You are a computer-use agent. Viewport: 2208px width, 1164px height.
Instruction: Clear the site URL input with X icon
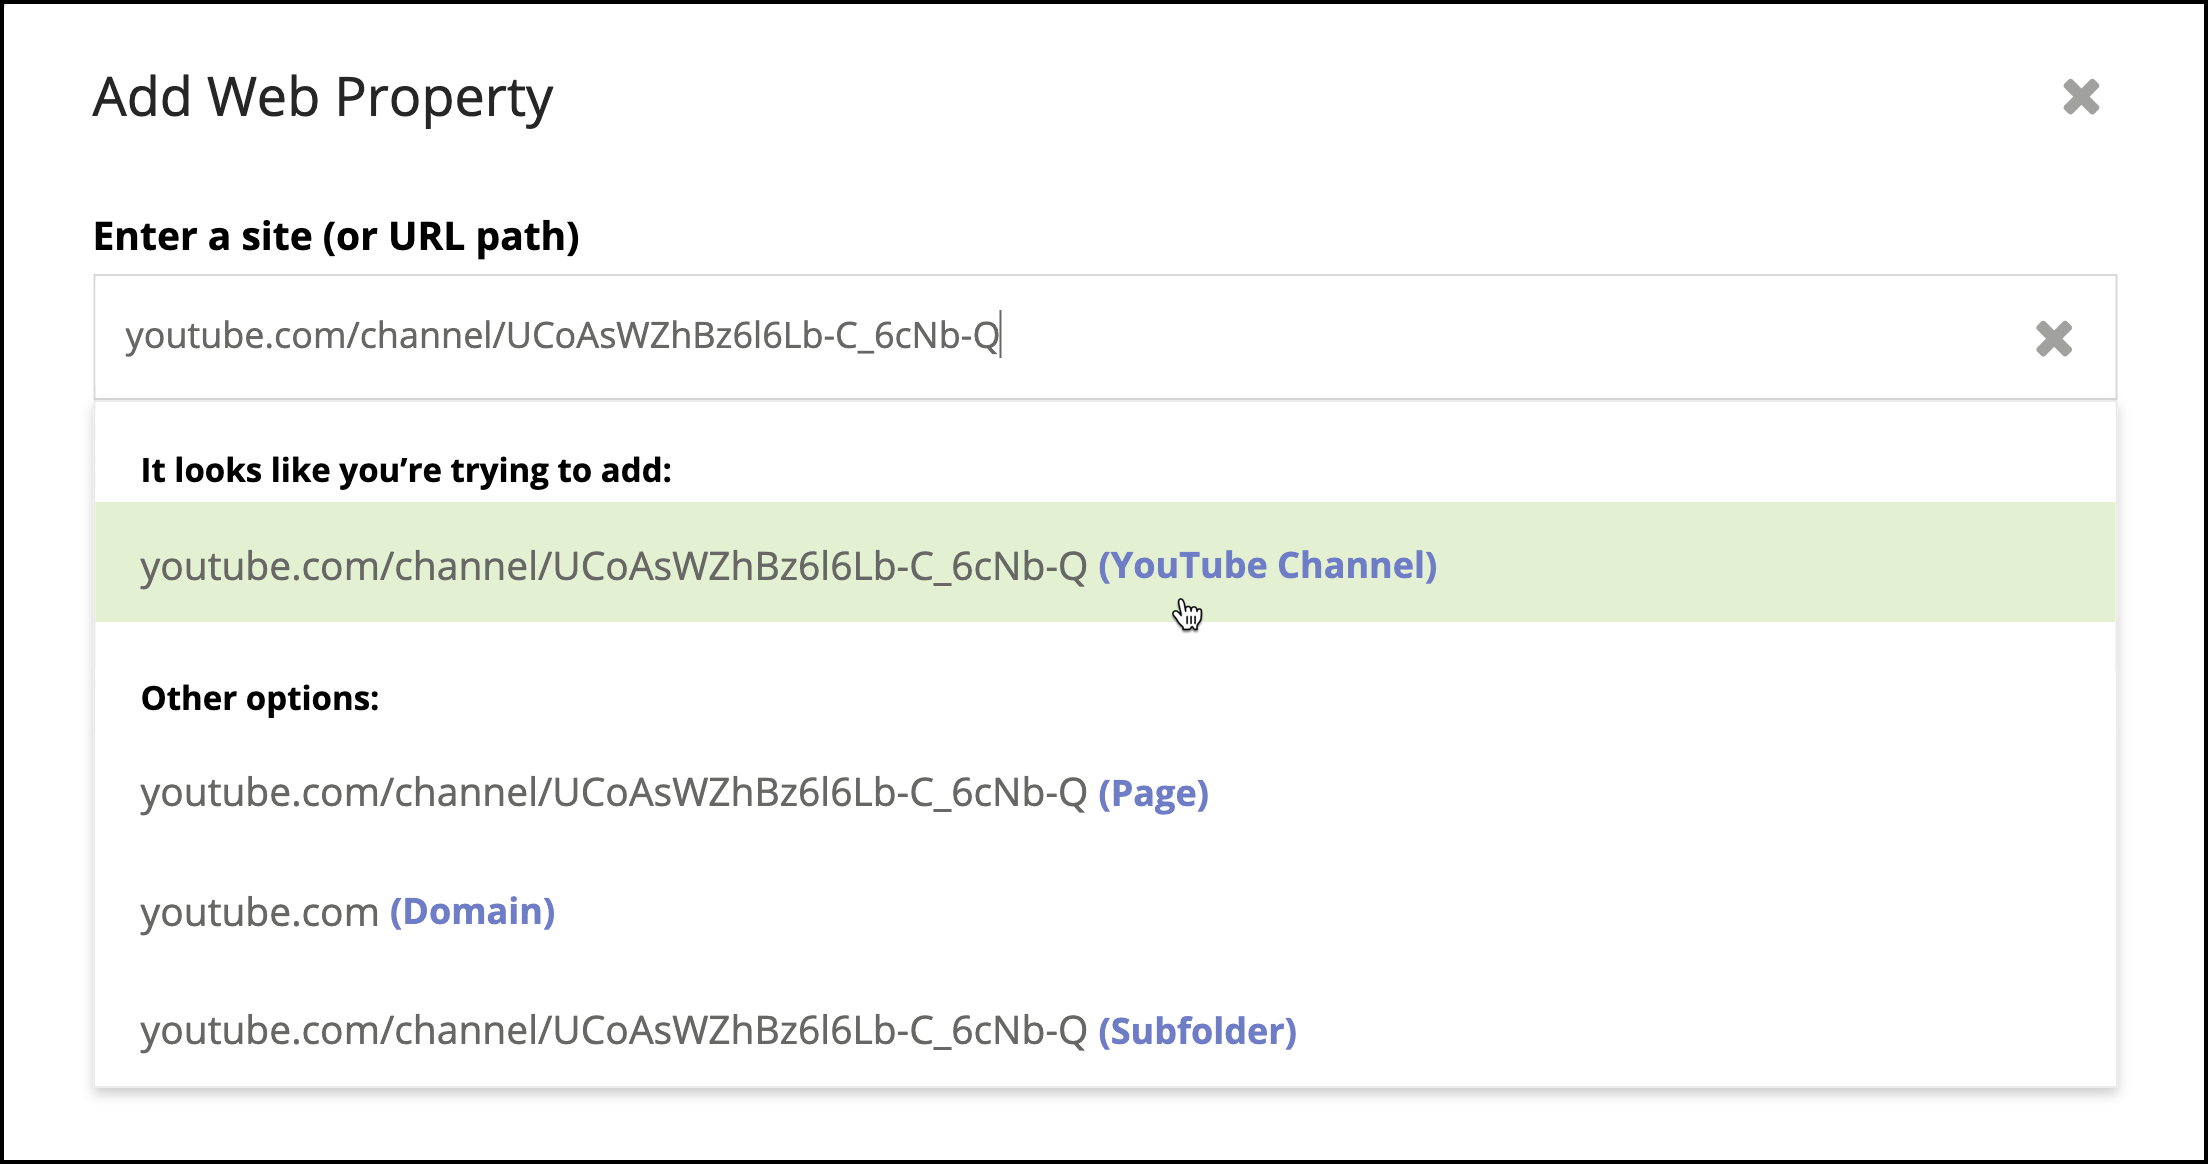2054,339
